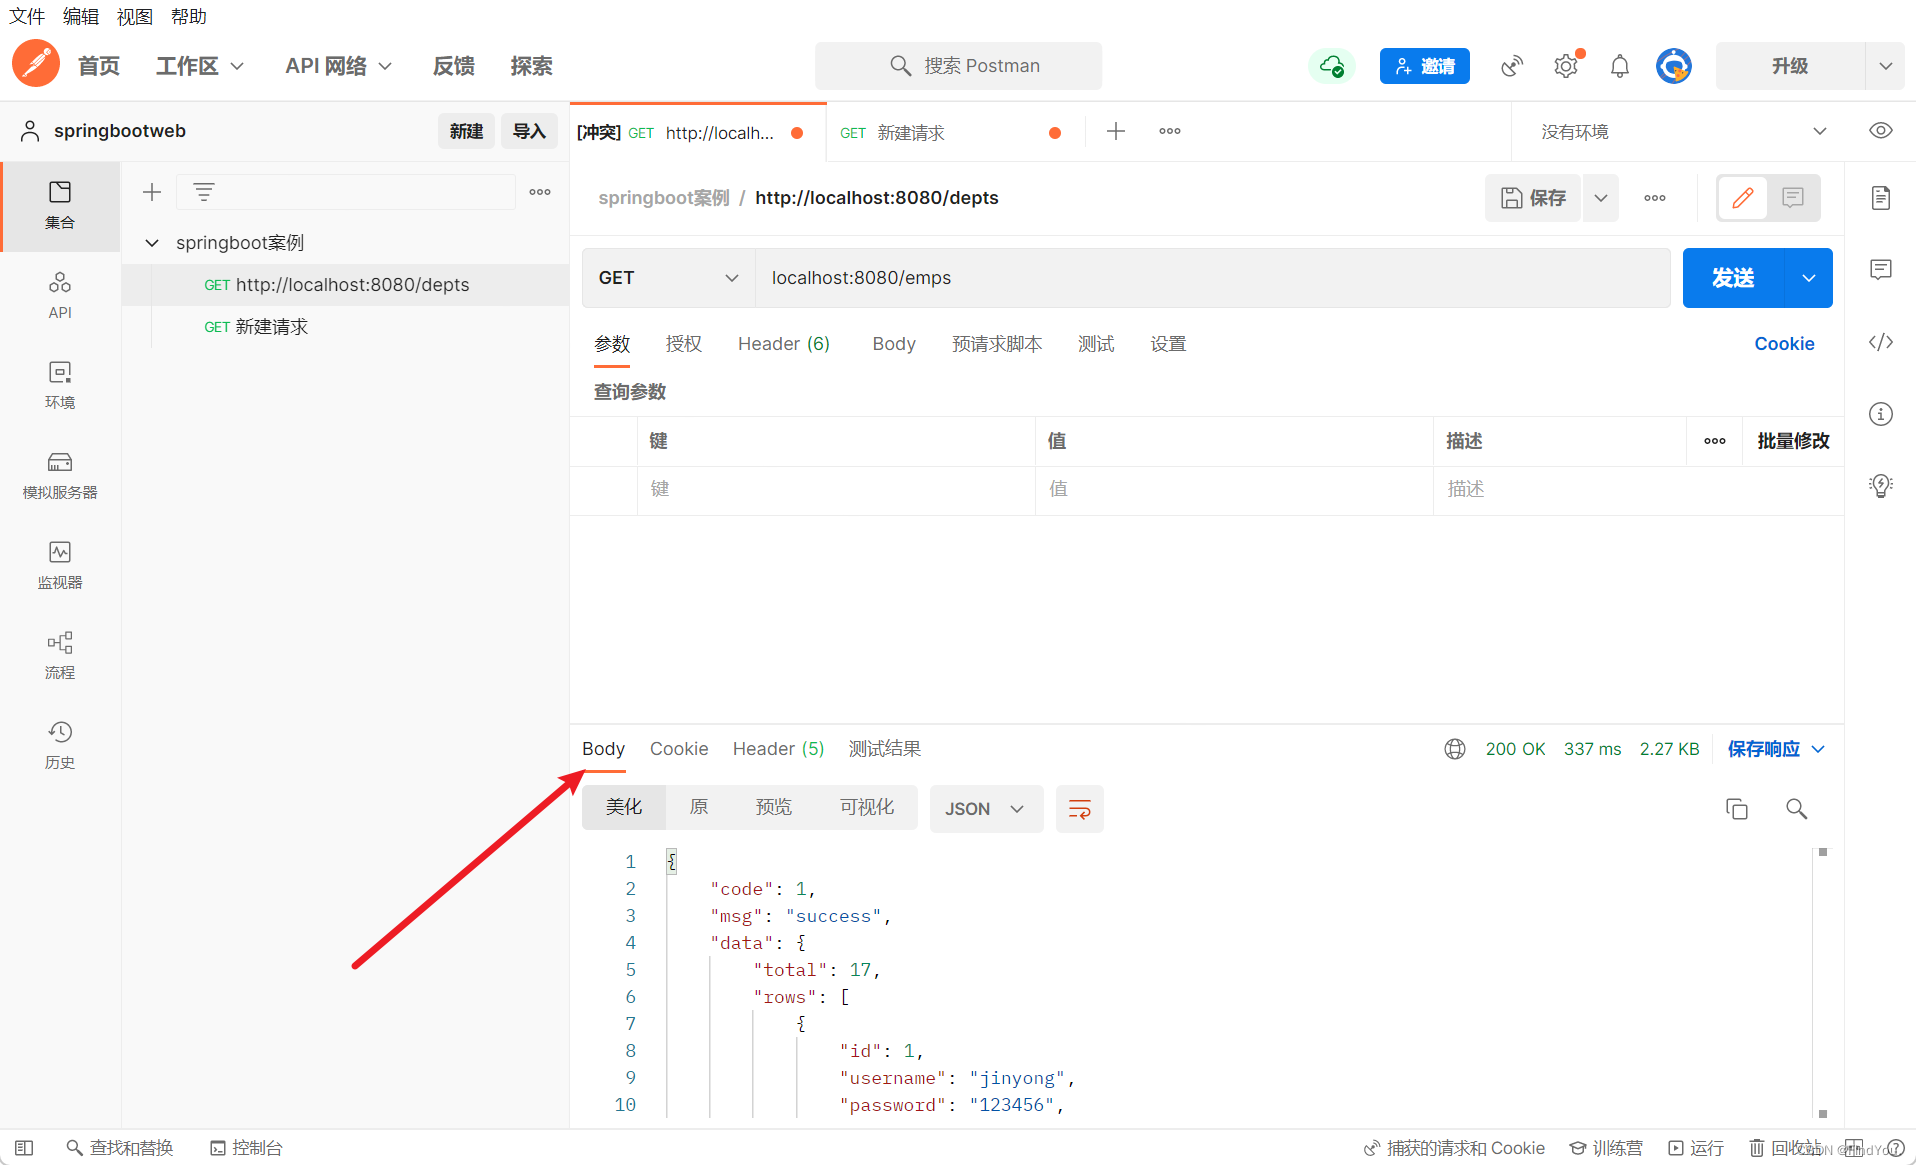
Task: Open the comments icon in right sidebar
Action: pyautogui.click(x=1881, y=270)
